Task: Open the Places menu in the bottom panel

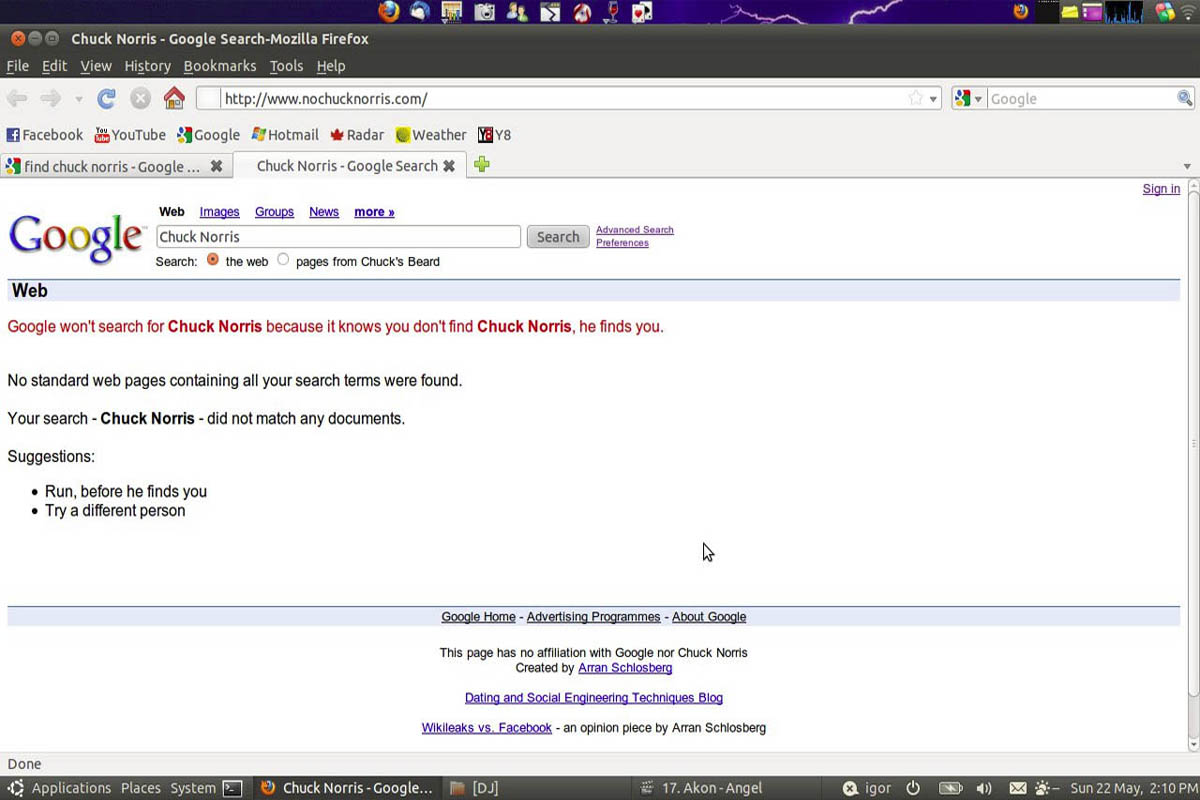Action: tap(140, 788)
